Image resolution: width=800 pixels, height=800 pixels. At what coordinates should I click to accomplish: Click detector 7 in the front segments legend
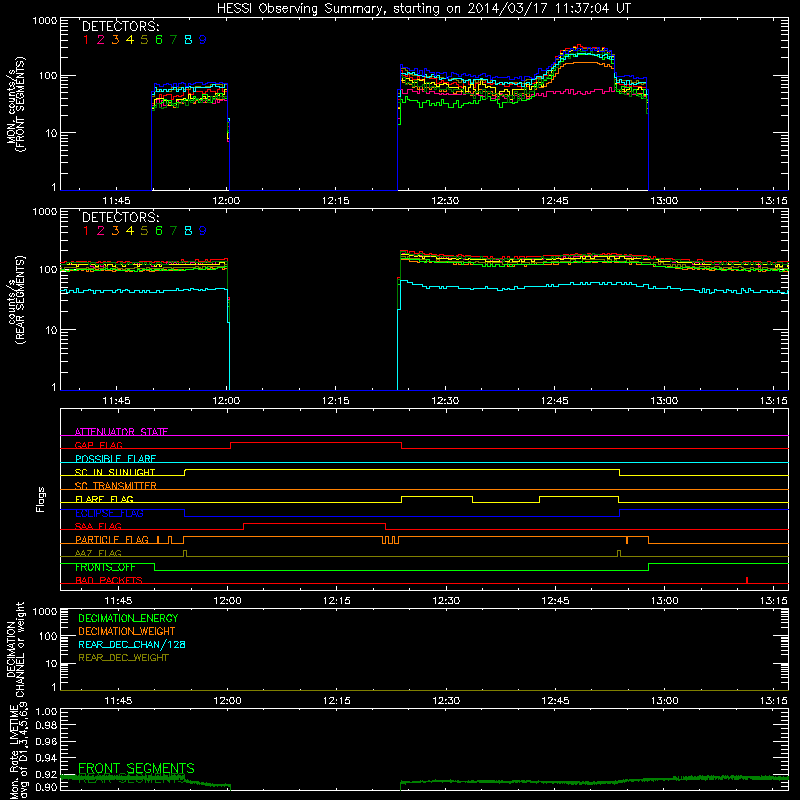pos(173,40)
